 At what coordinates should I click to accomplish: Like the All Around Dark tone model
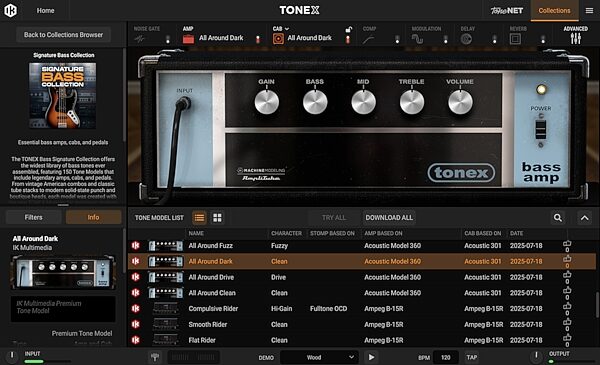click(567, 259)
